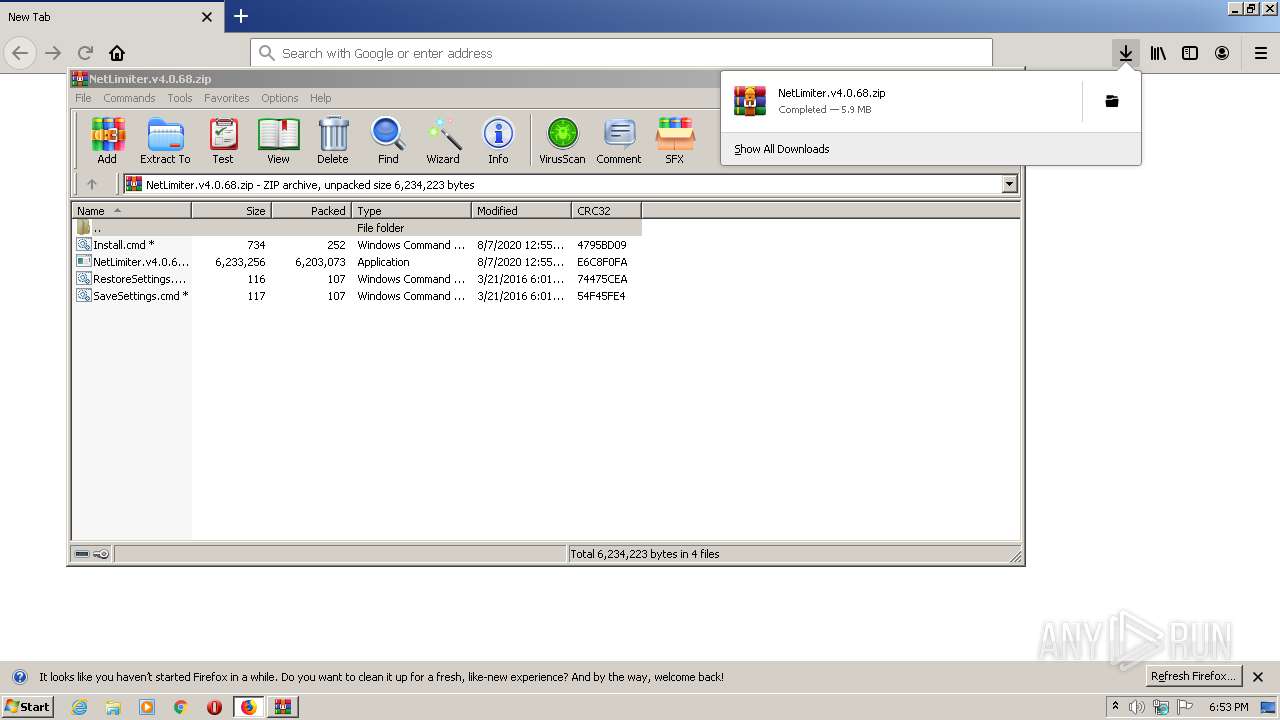Open Firefox account icon
The image size is (1280, 720).
(x=1222, y=53)
